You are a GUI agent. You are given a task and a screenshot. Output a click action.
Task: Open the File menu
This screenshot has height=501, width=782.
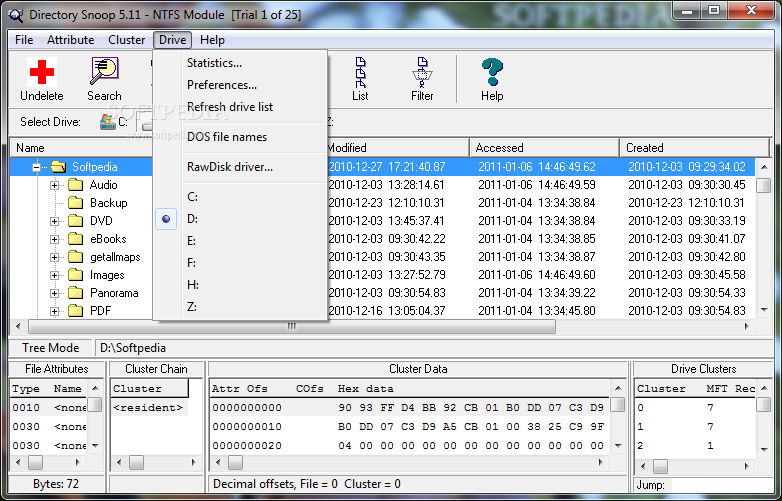24,40
